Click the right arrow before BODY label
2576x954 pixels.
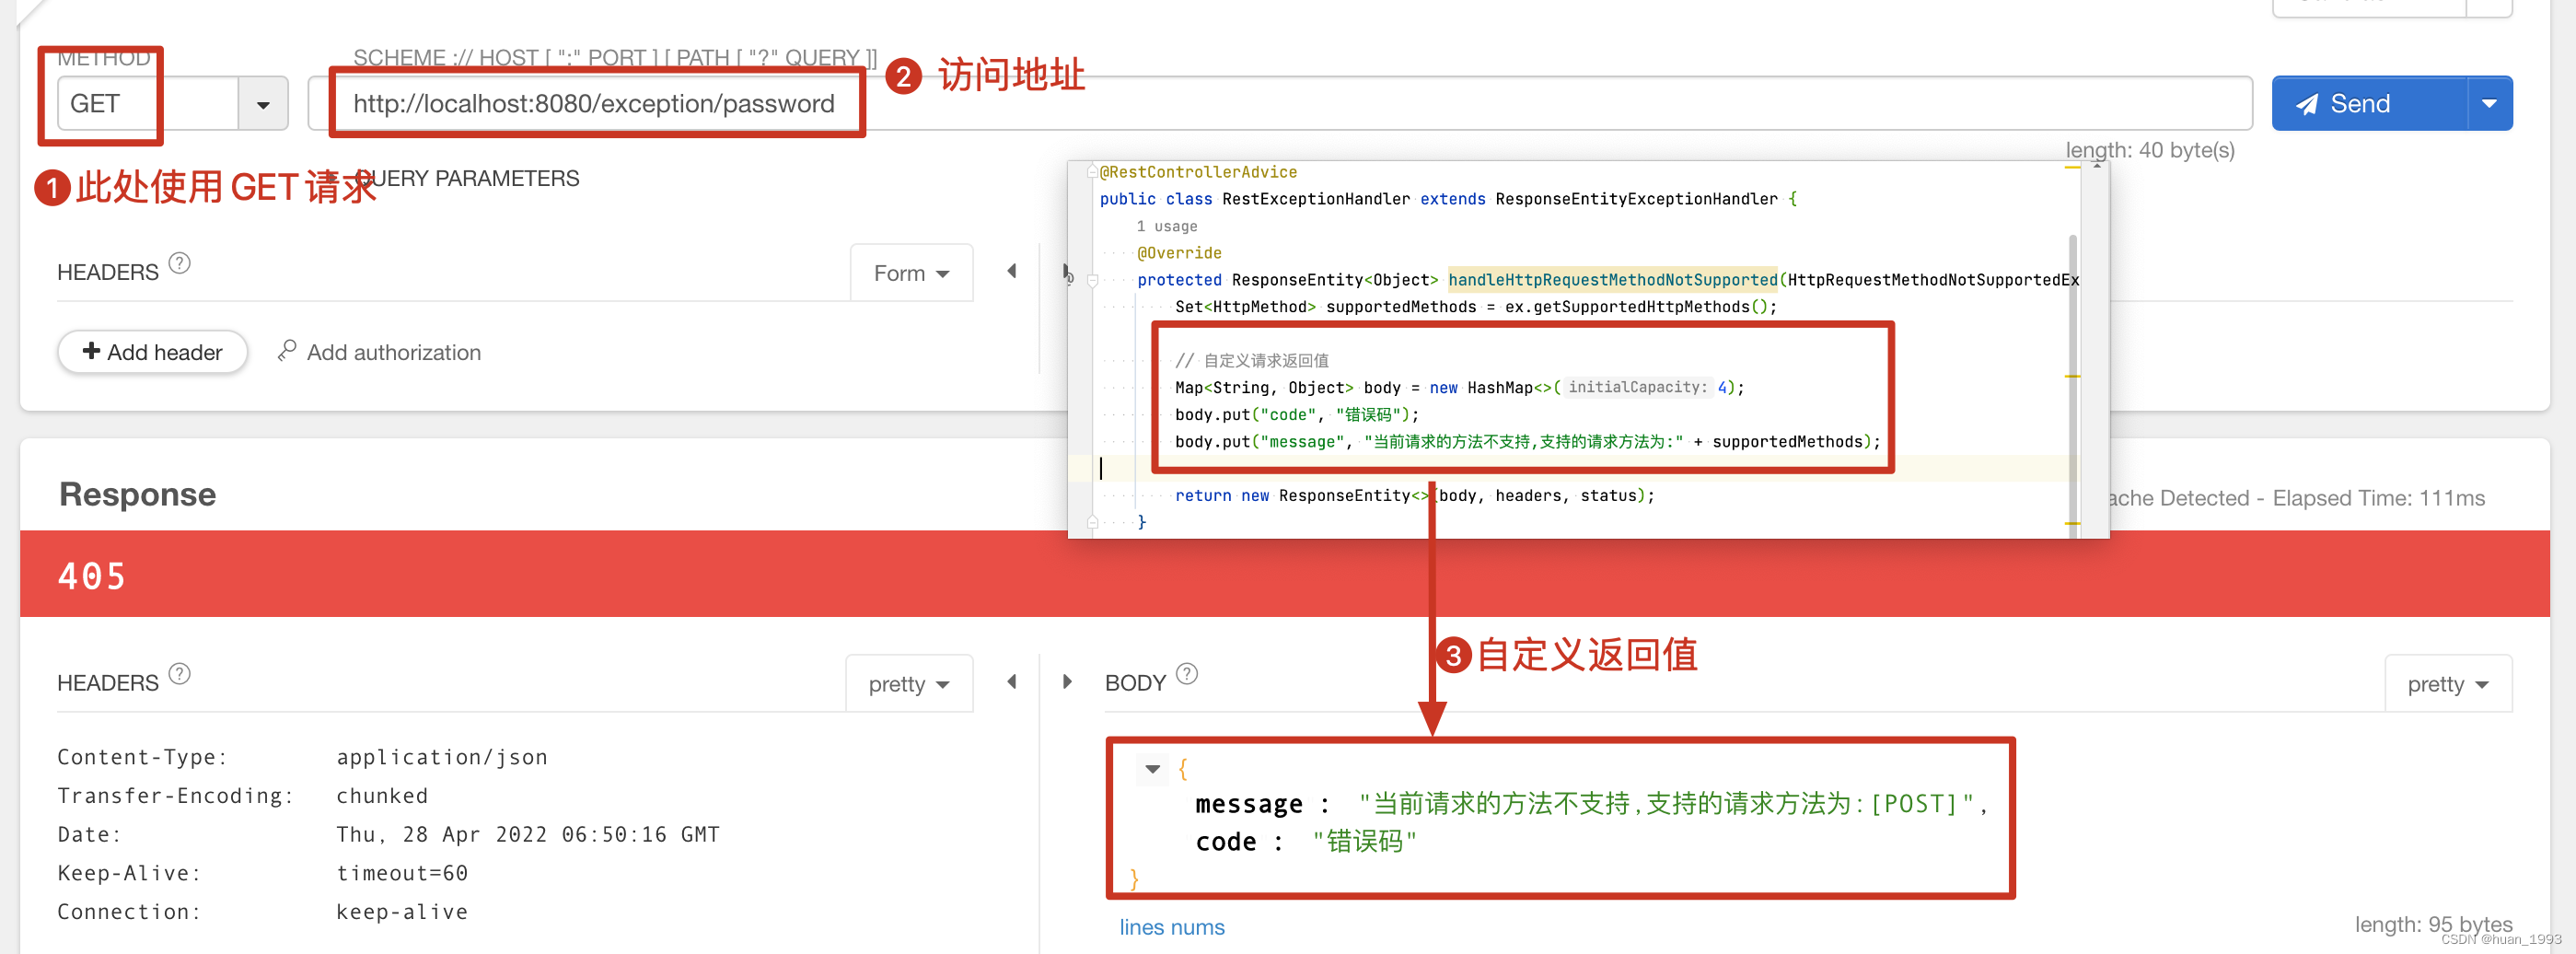click(x=1067, y=682)
